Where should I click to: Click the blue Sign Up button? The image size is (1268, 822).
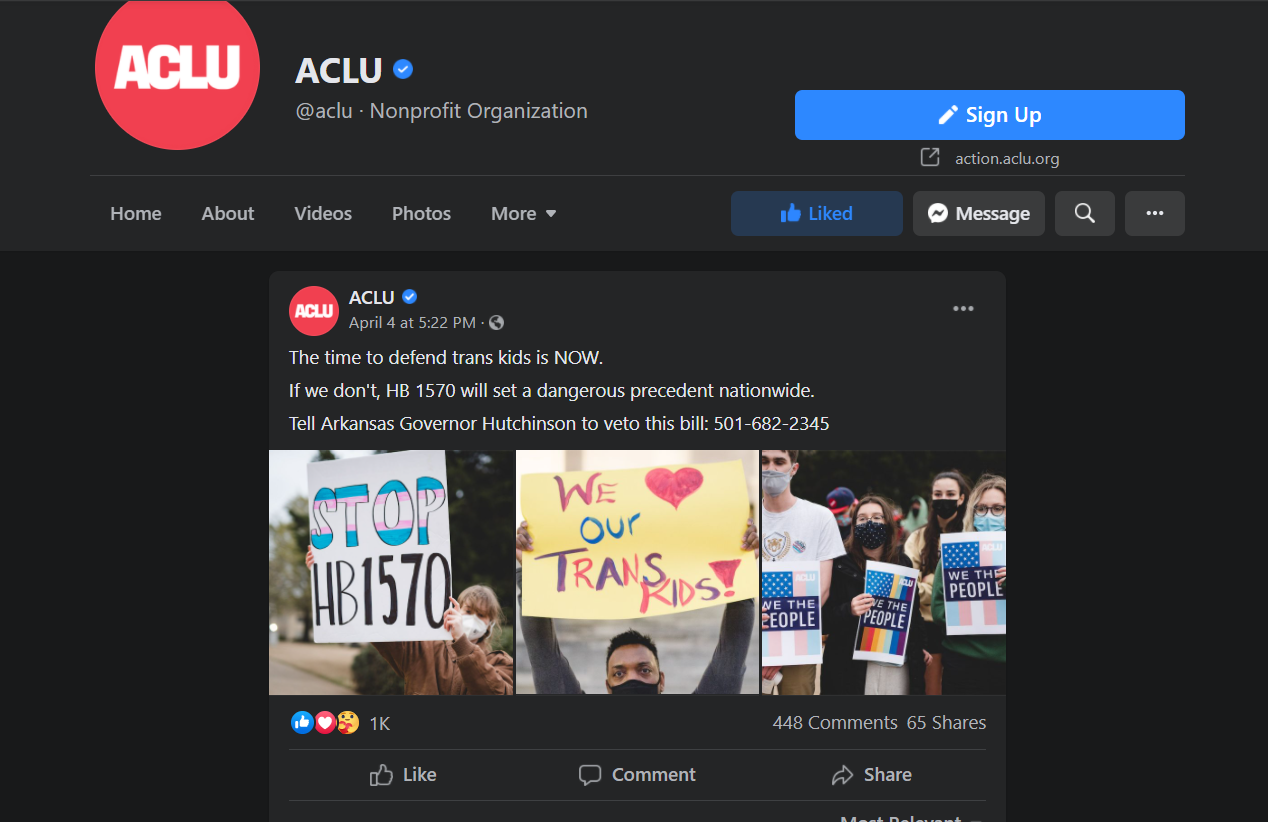point(990,115)
